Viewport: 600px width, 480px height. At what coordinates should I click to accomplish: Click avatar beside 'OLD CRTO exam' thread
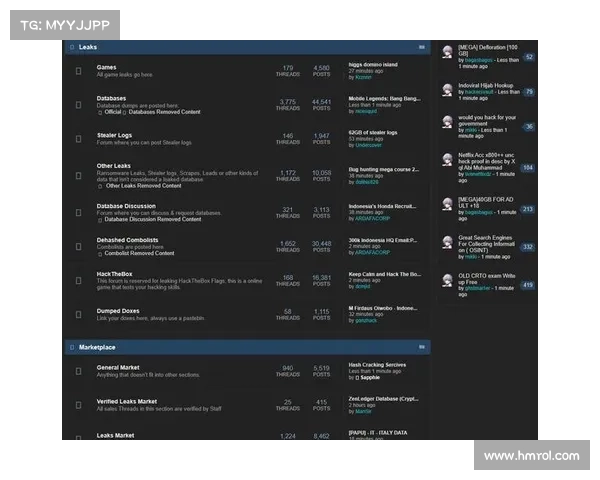447,280
